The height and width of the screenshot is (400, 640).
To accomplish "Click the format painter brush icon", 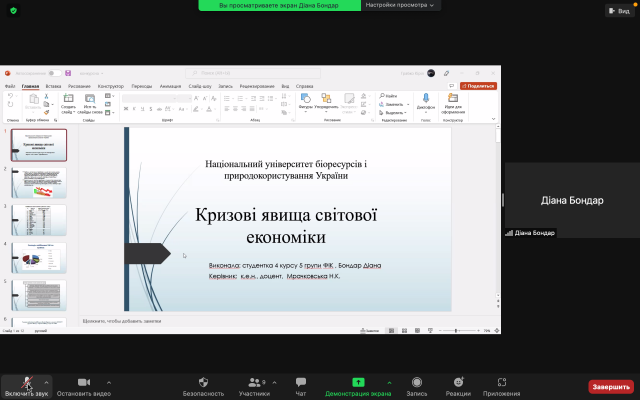I will coord(47,112).
